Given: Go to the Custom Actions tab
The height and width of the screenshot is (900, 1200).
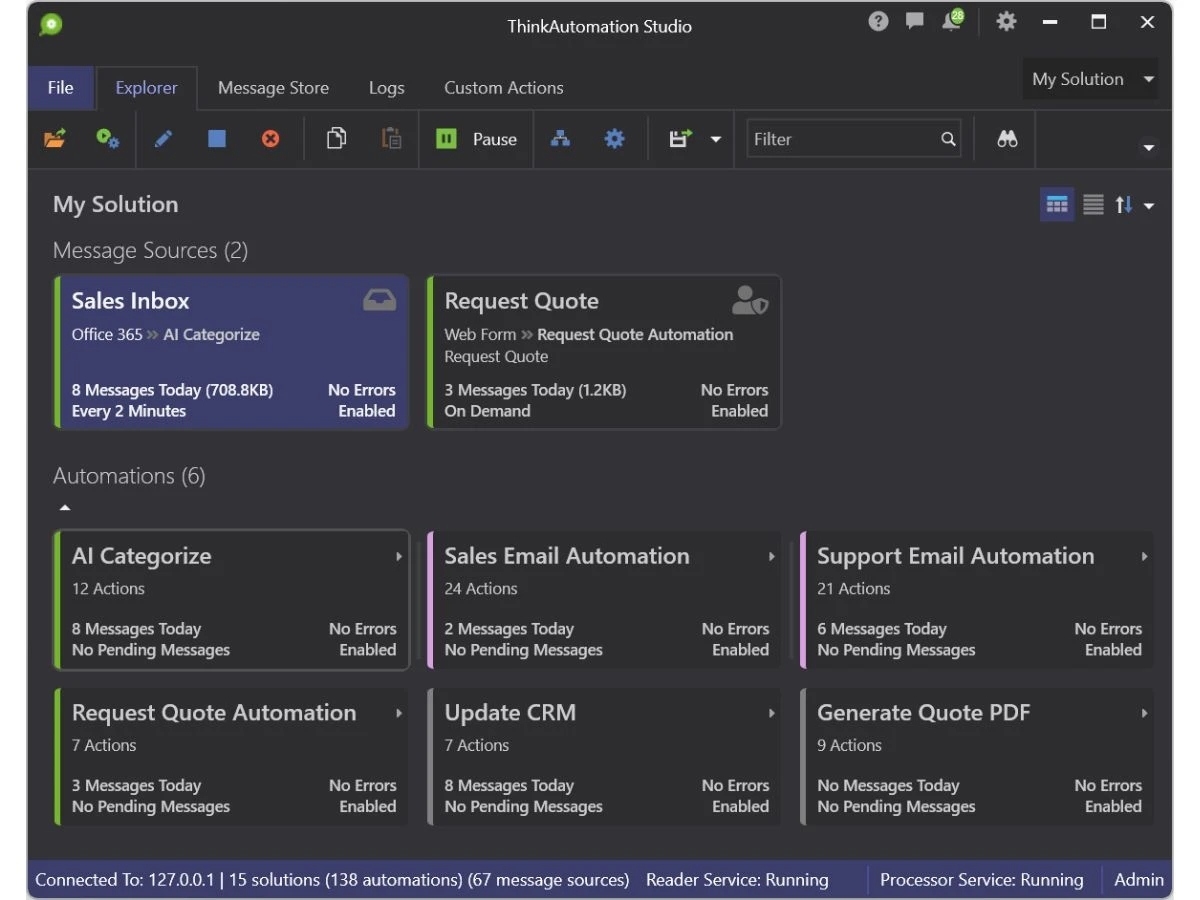Looking at the screenshot, I should point(503,88).
